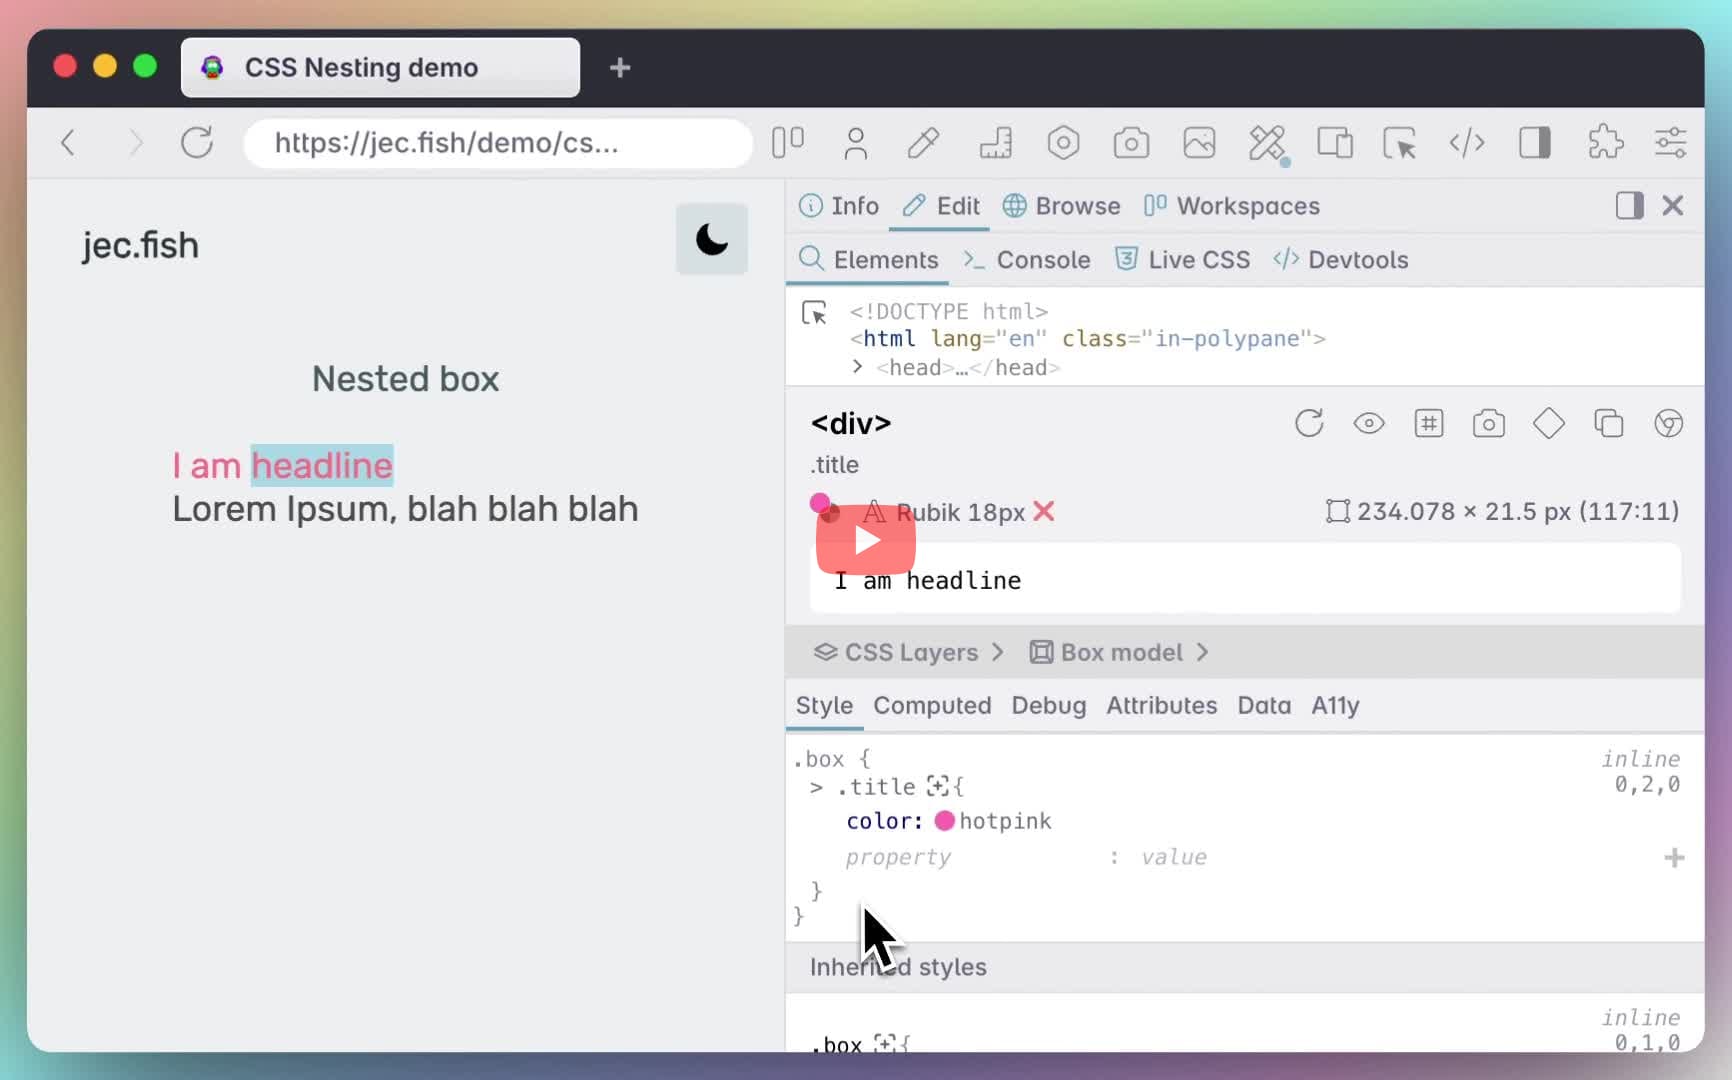Switch to the Edit tab
The width and height of the screenshot is (1732, 1080).
pos(940,206)
